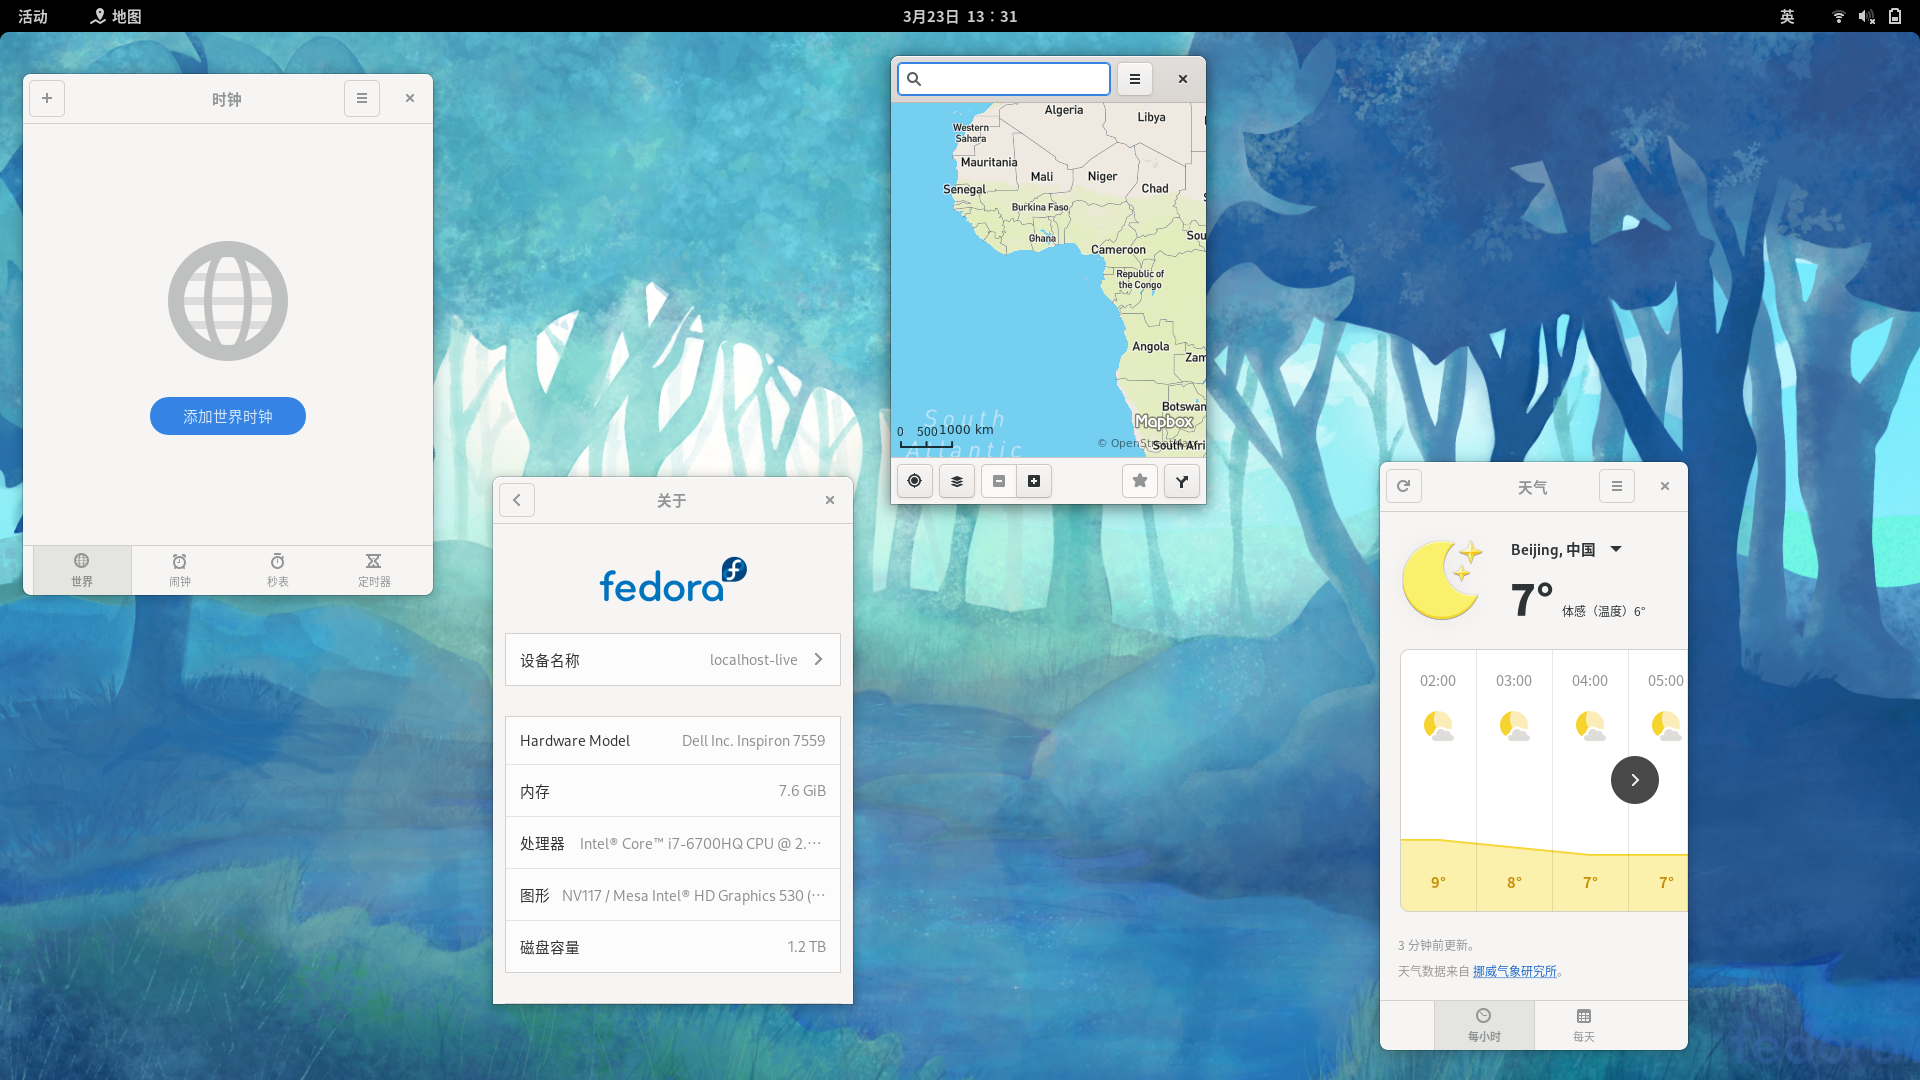Switch to the stopwatch (秒表) tab

coord(277,569)
